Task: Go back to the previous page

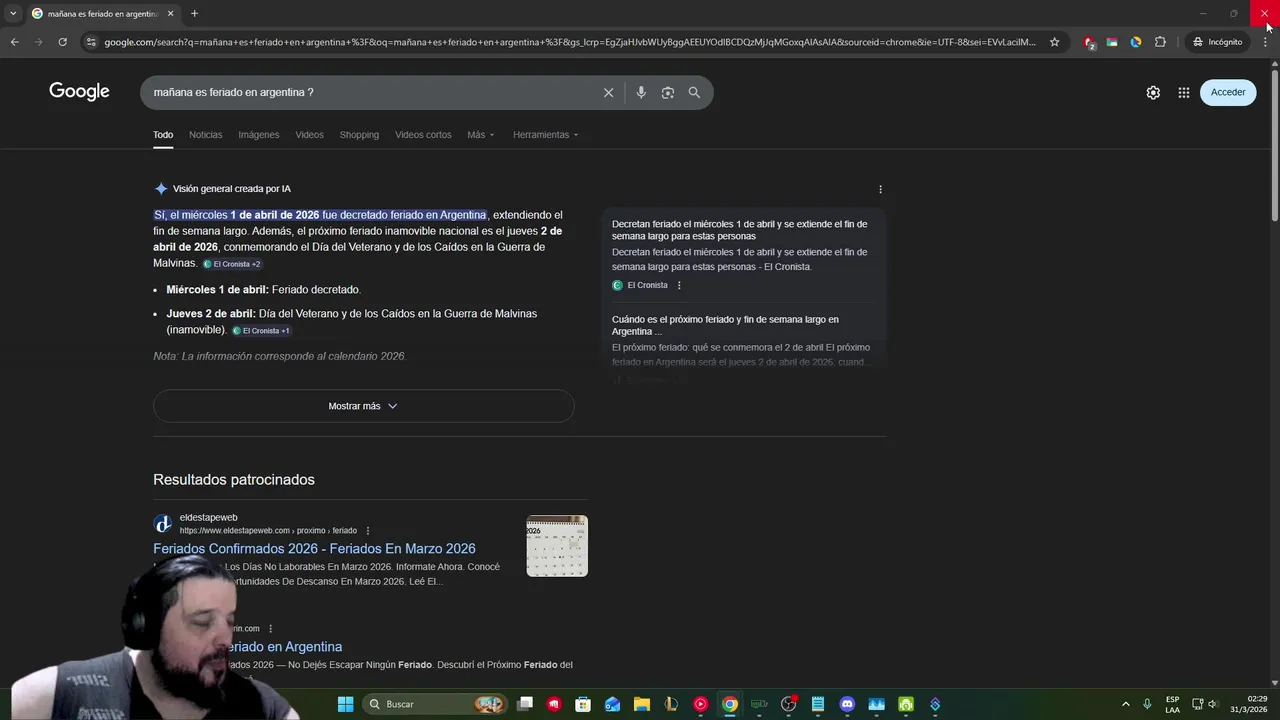Action: coord(14,42)
